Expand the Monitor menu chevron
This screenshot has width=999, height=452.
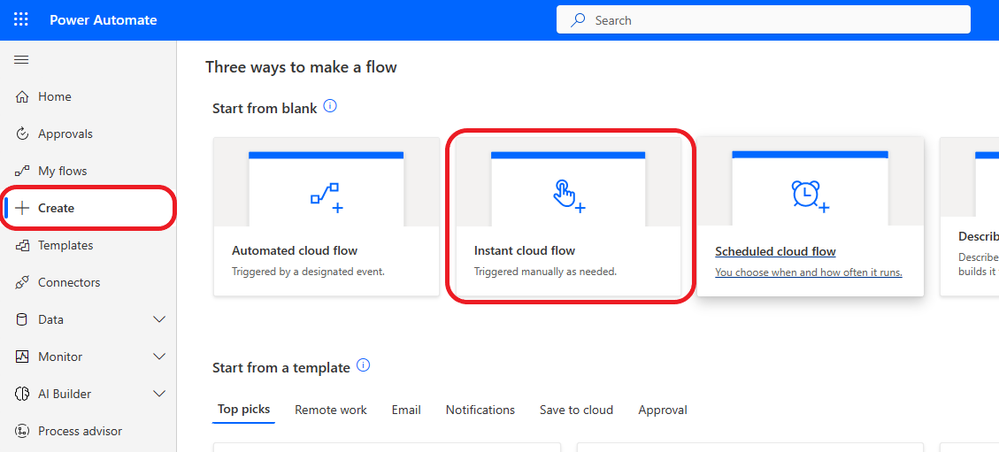tap(160, 356)
